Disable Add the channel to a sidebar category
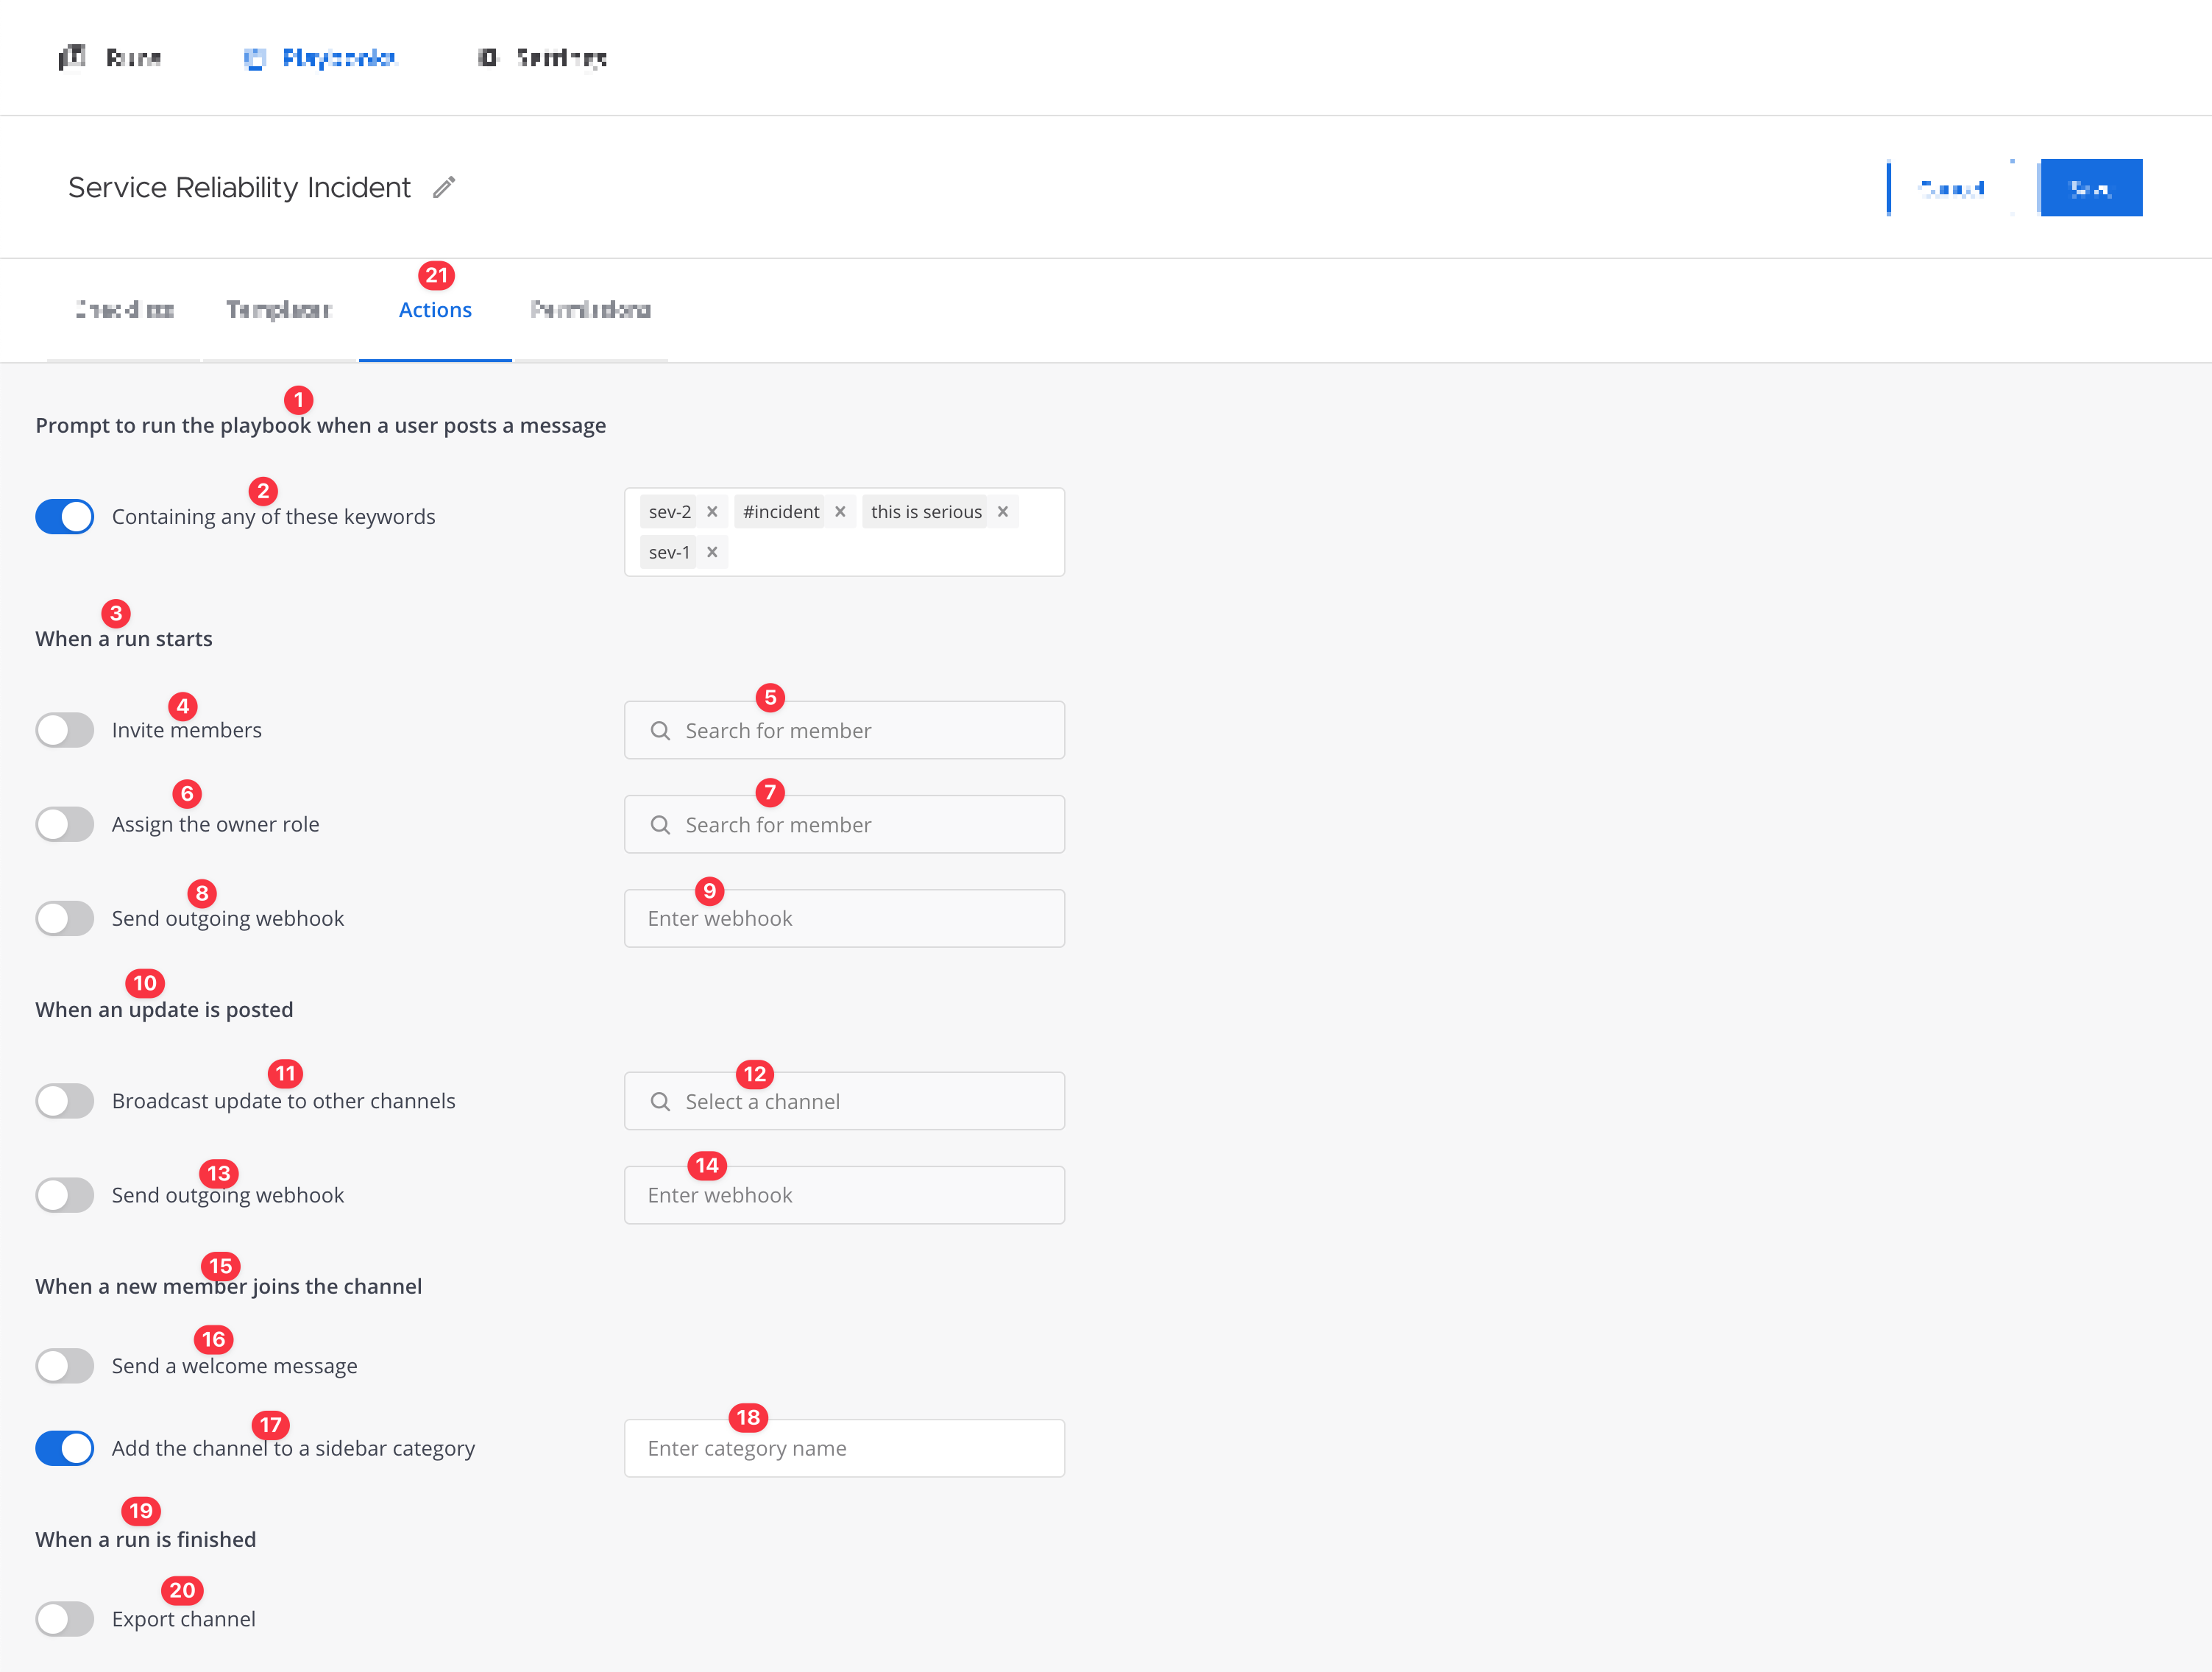 pos(64,1448)
